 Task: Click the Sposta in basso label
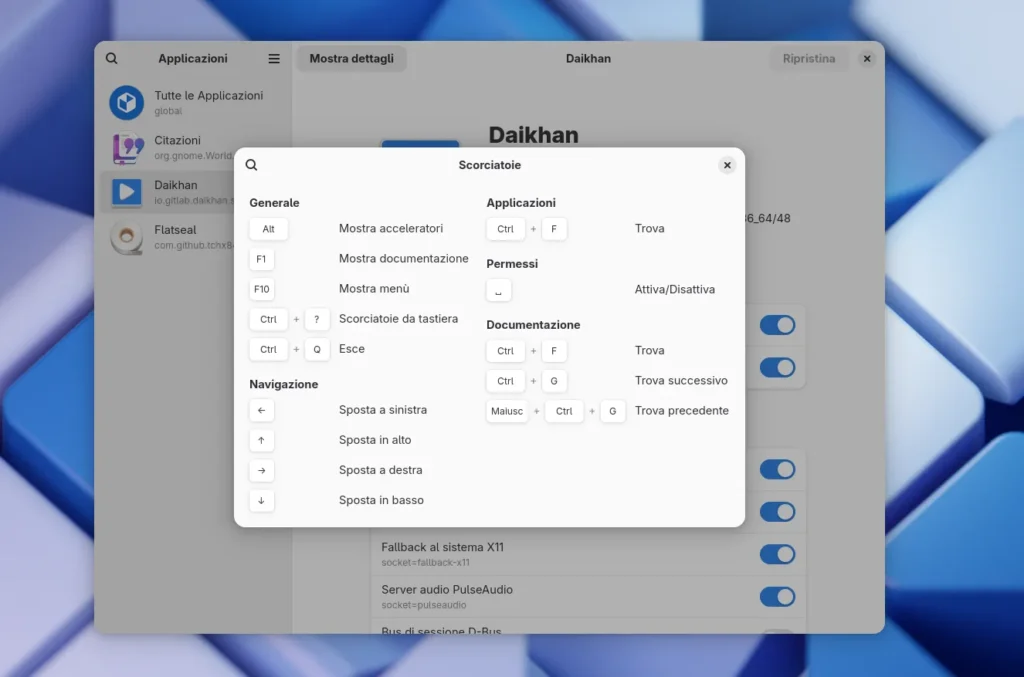click(x=381, y=500)
